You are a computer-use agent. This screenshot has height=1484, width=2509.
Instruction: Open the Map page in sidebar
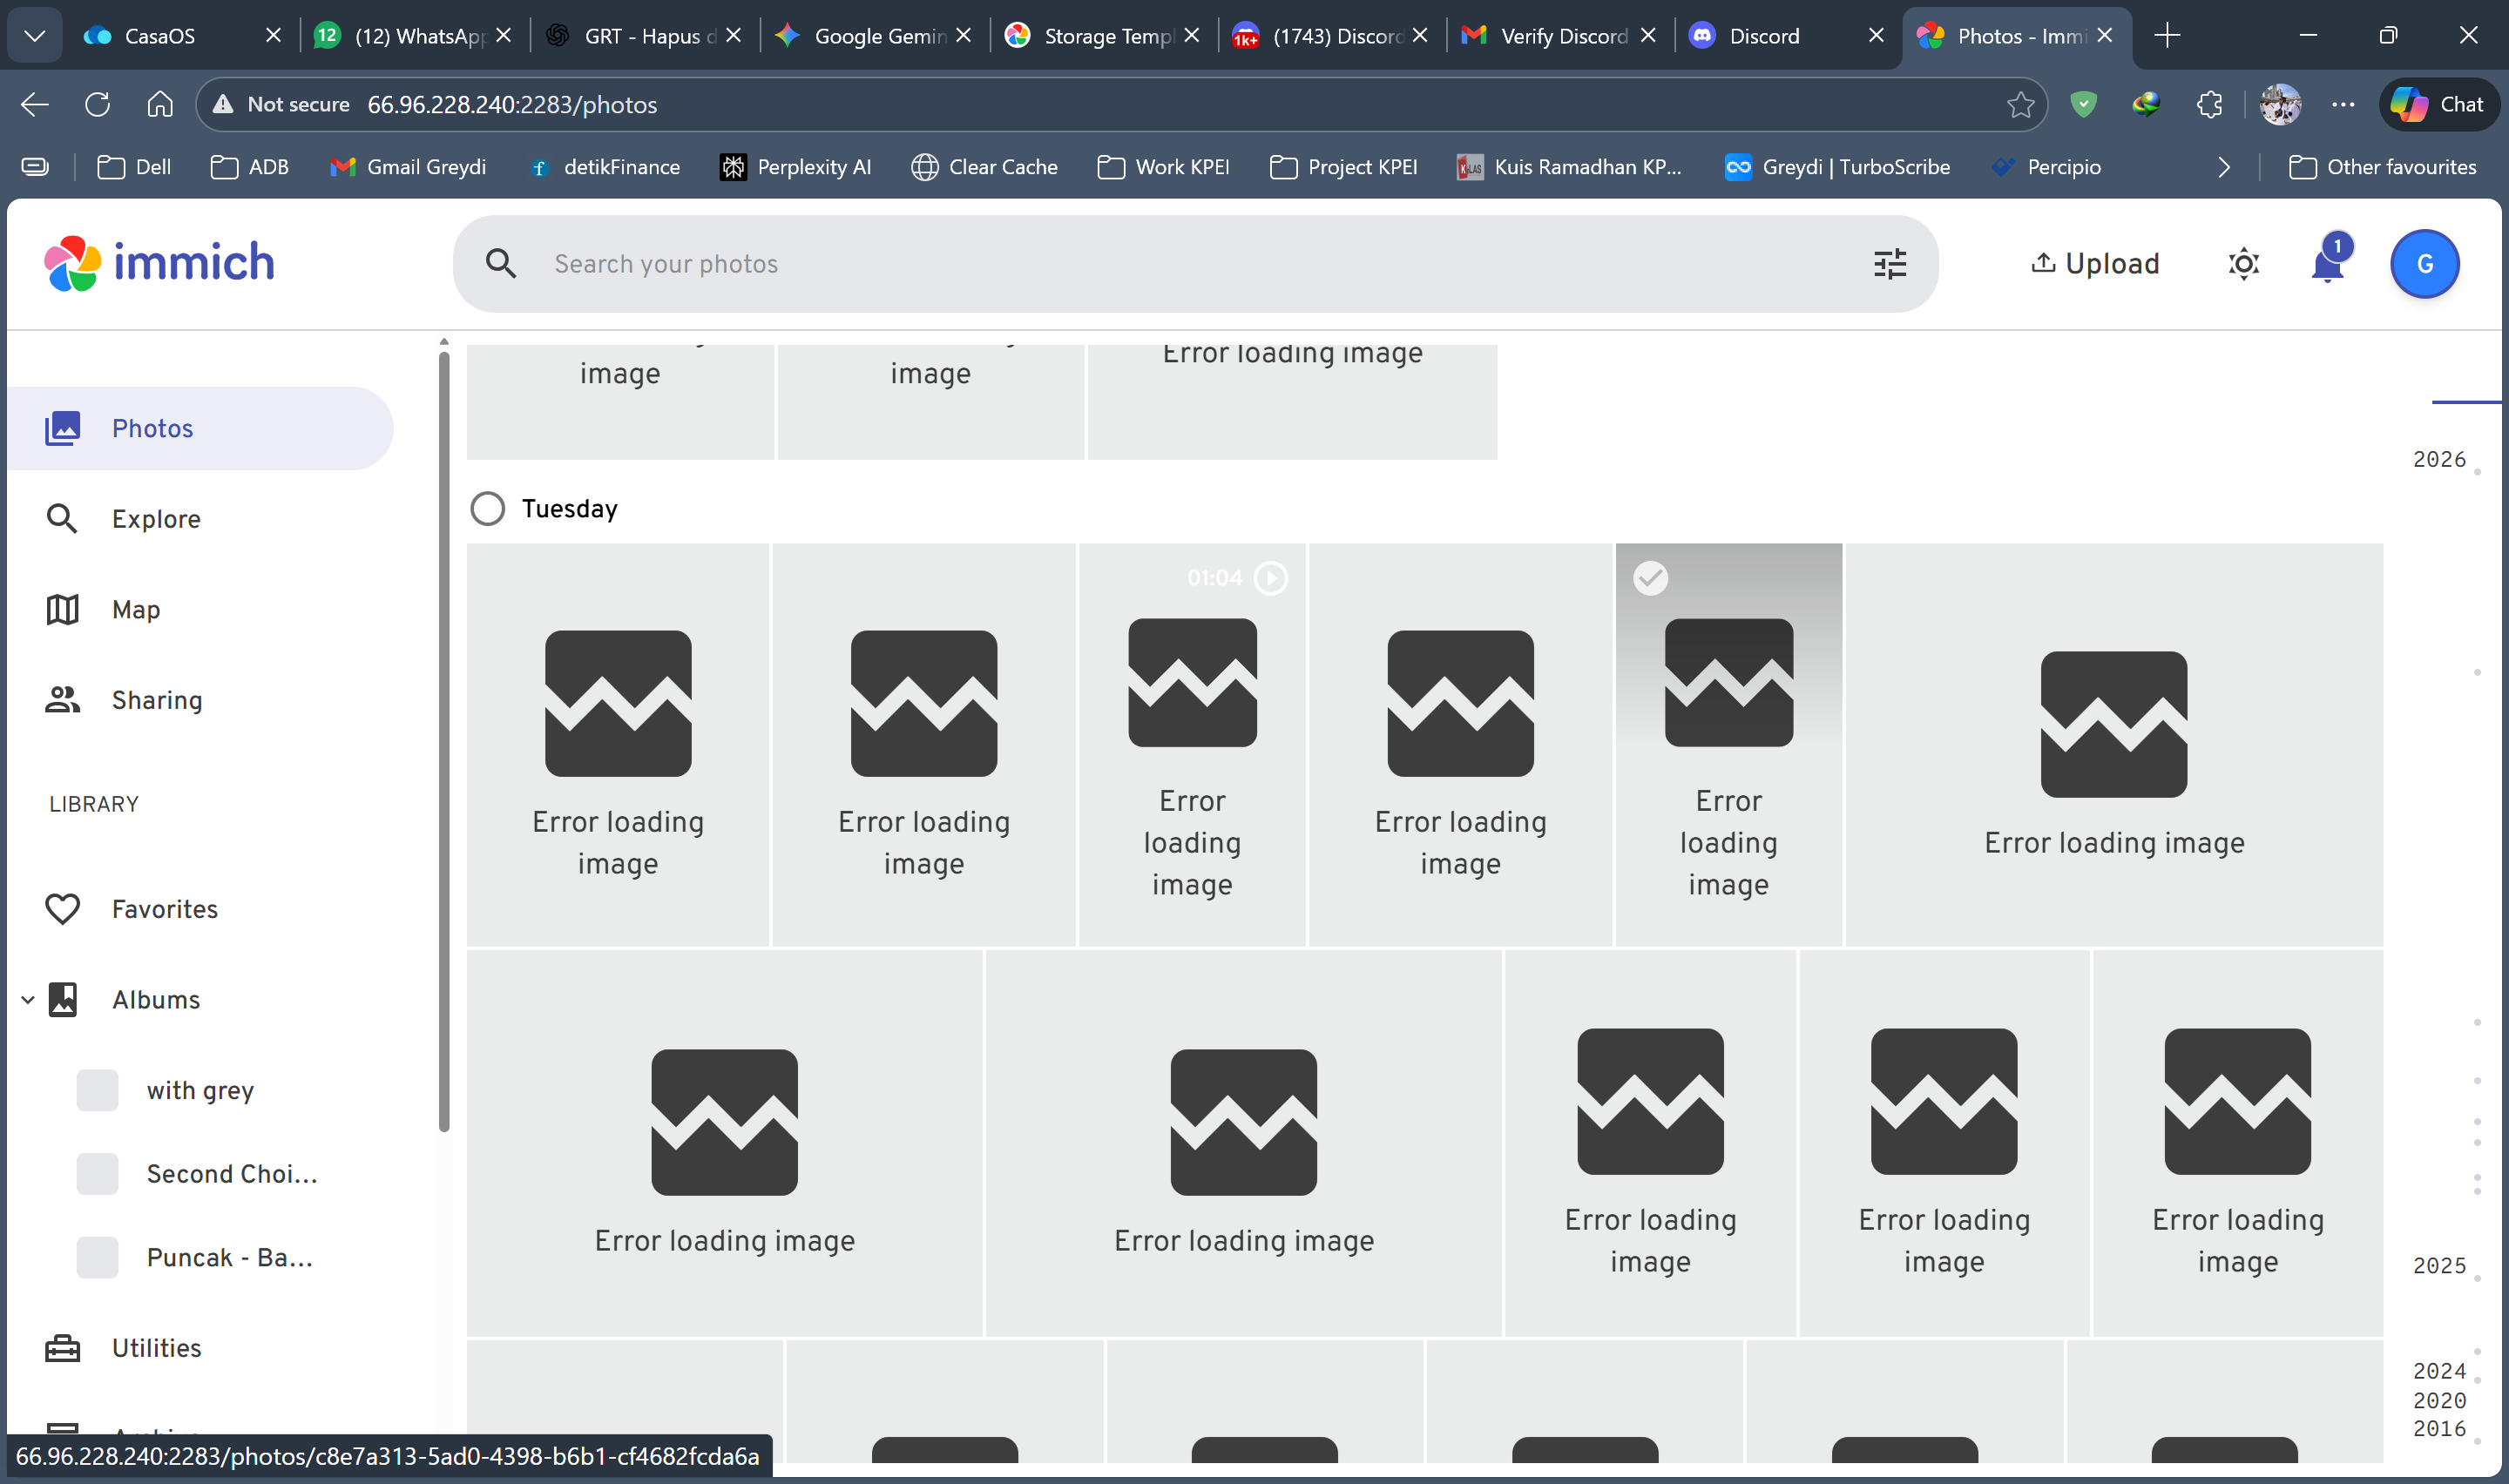[135, 610]
